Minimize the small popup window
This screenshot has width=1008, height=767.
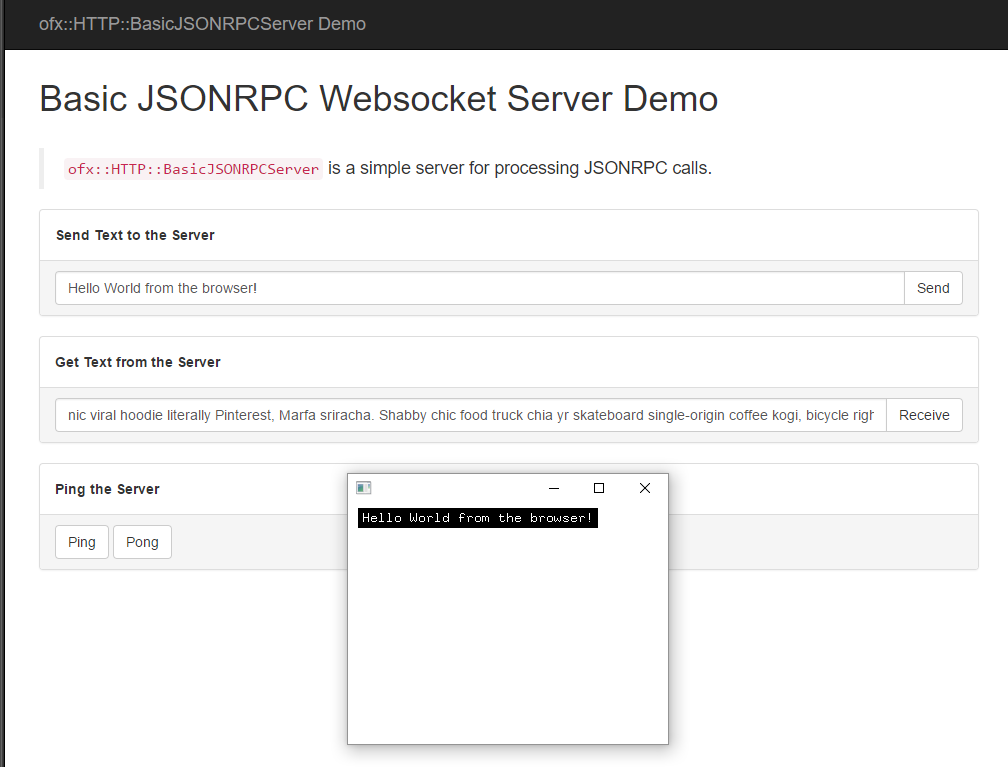pos(554,488)
